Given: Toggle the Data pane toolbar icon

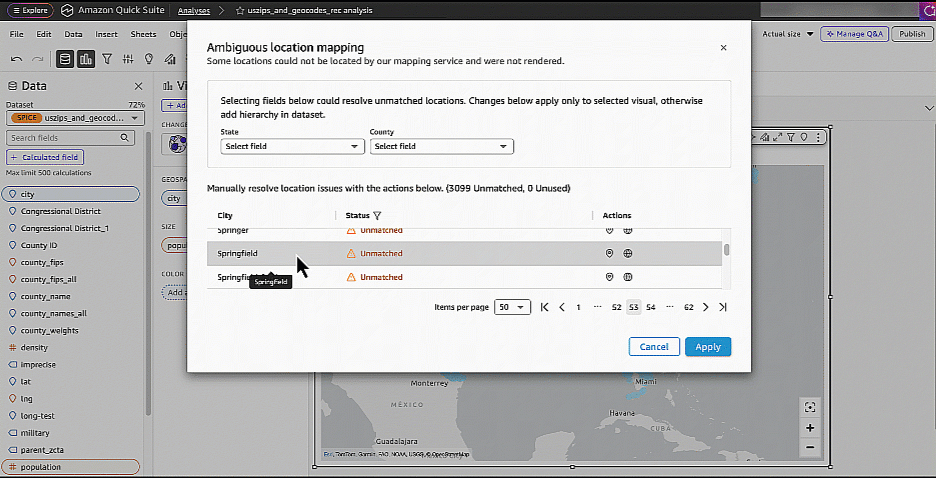Looking at the screenshot, I should click(x=65, y=59).
